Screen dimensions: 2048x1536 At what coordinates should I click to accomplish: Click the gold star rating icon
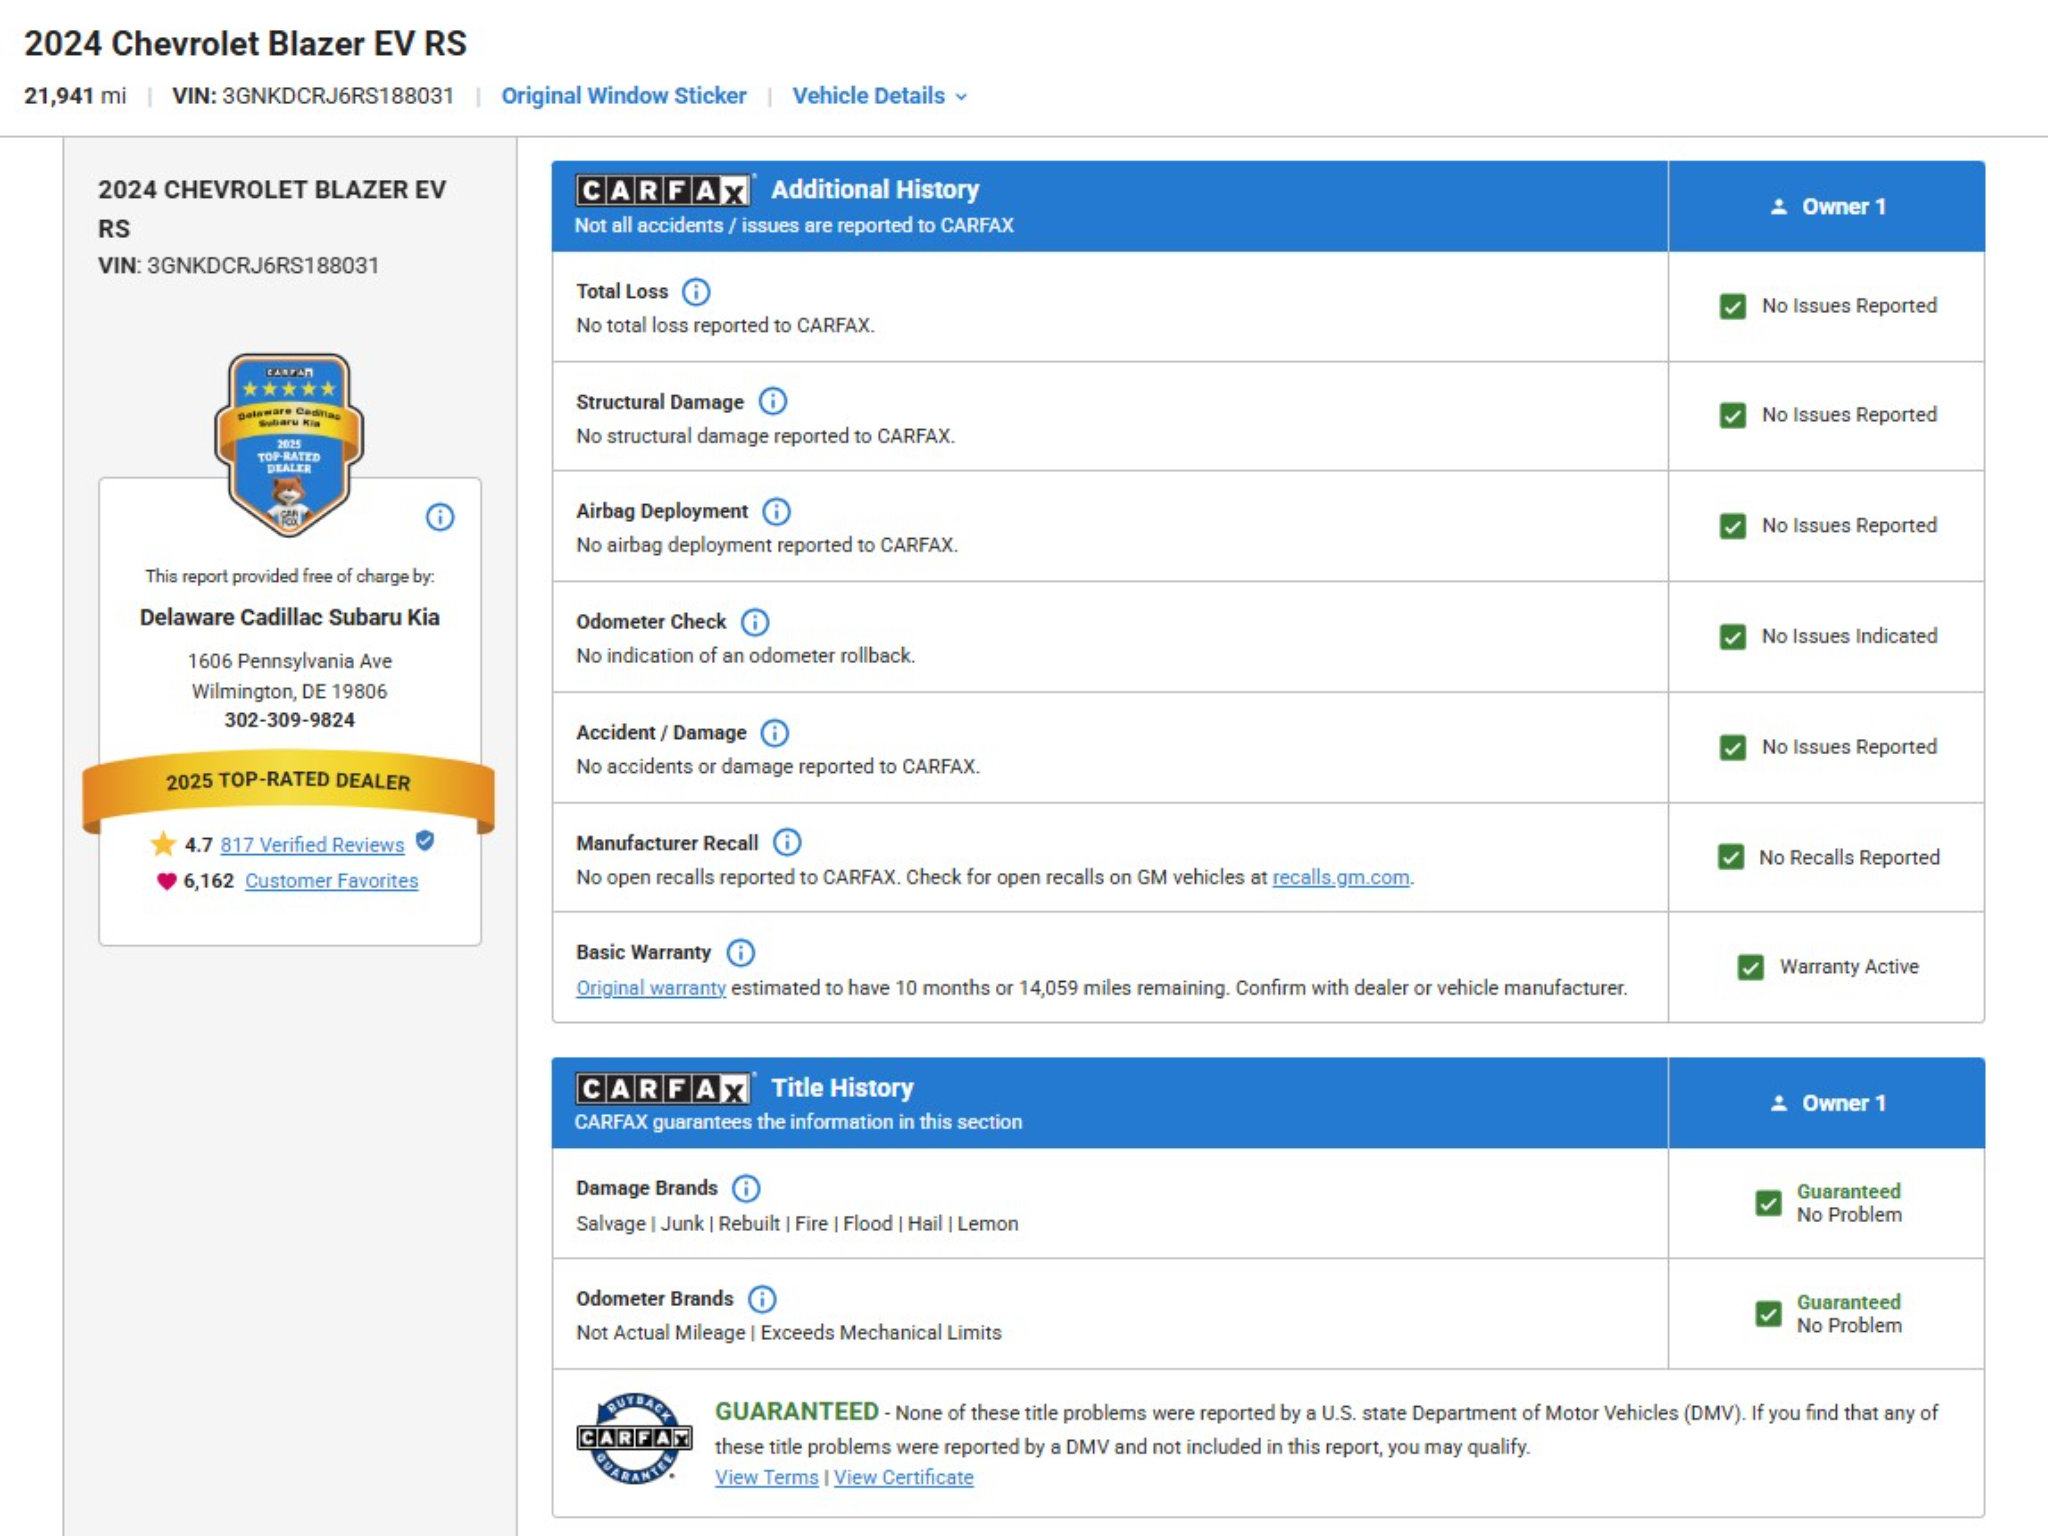[163, 844]
